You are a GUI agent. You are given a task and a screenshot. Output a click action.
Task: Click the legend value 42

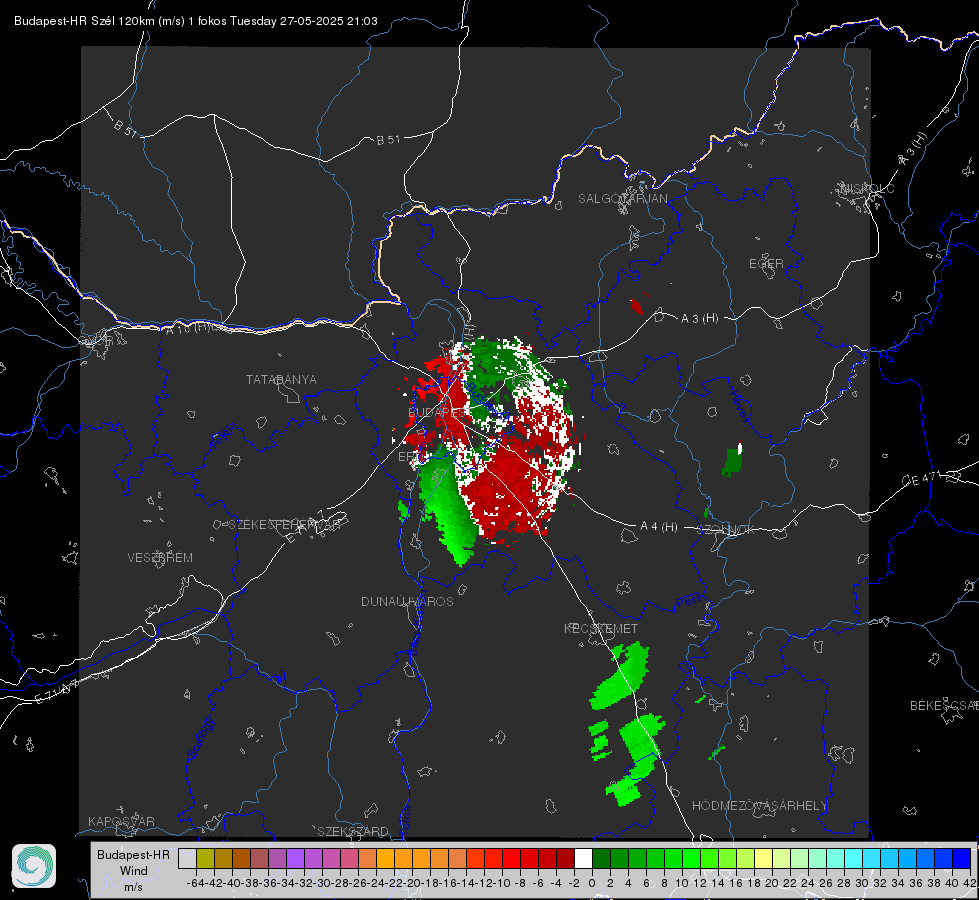pos(970,883)
